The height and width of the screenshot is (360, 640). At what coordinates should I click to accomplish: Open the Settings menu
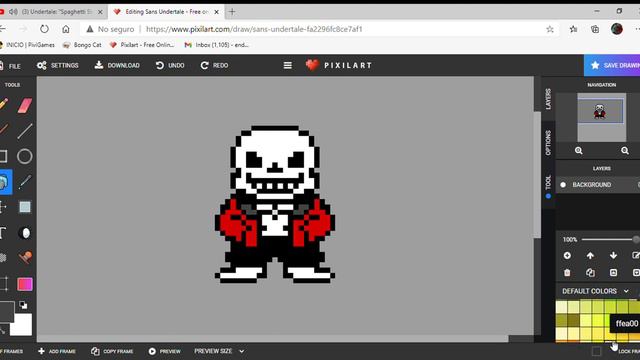[58, 65]
